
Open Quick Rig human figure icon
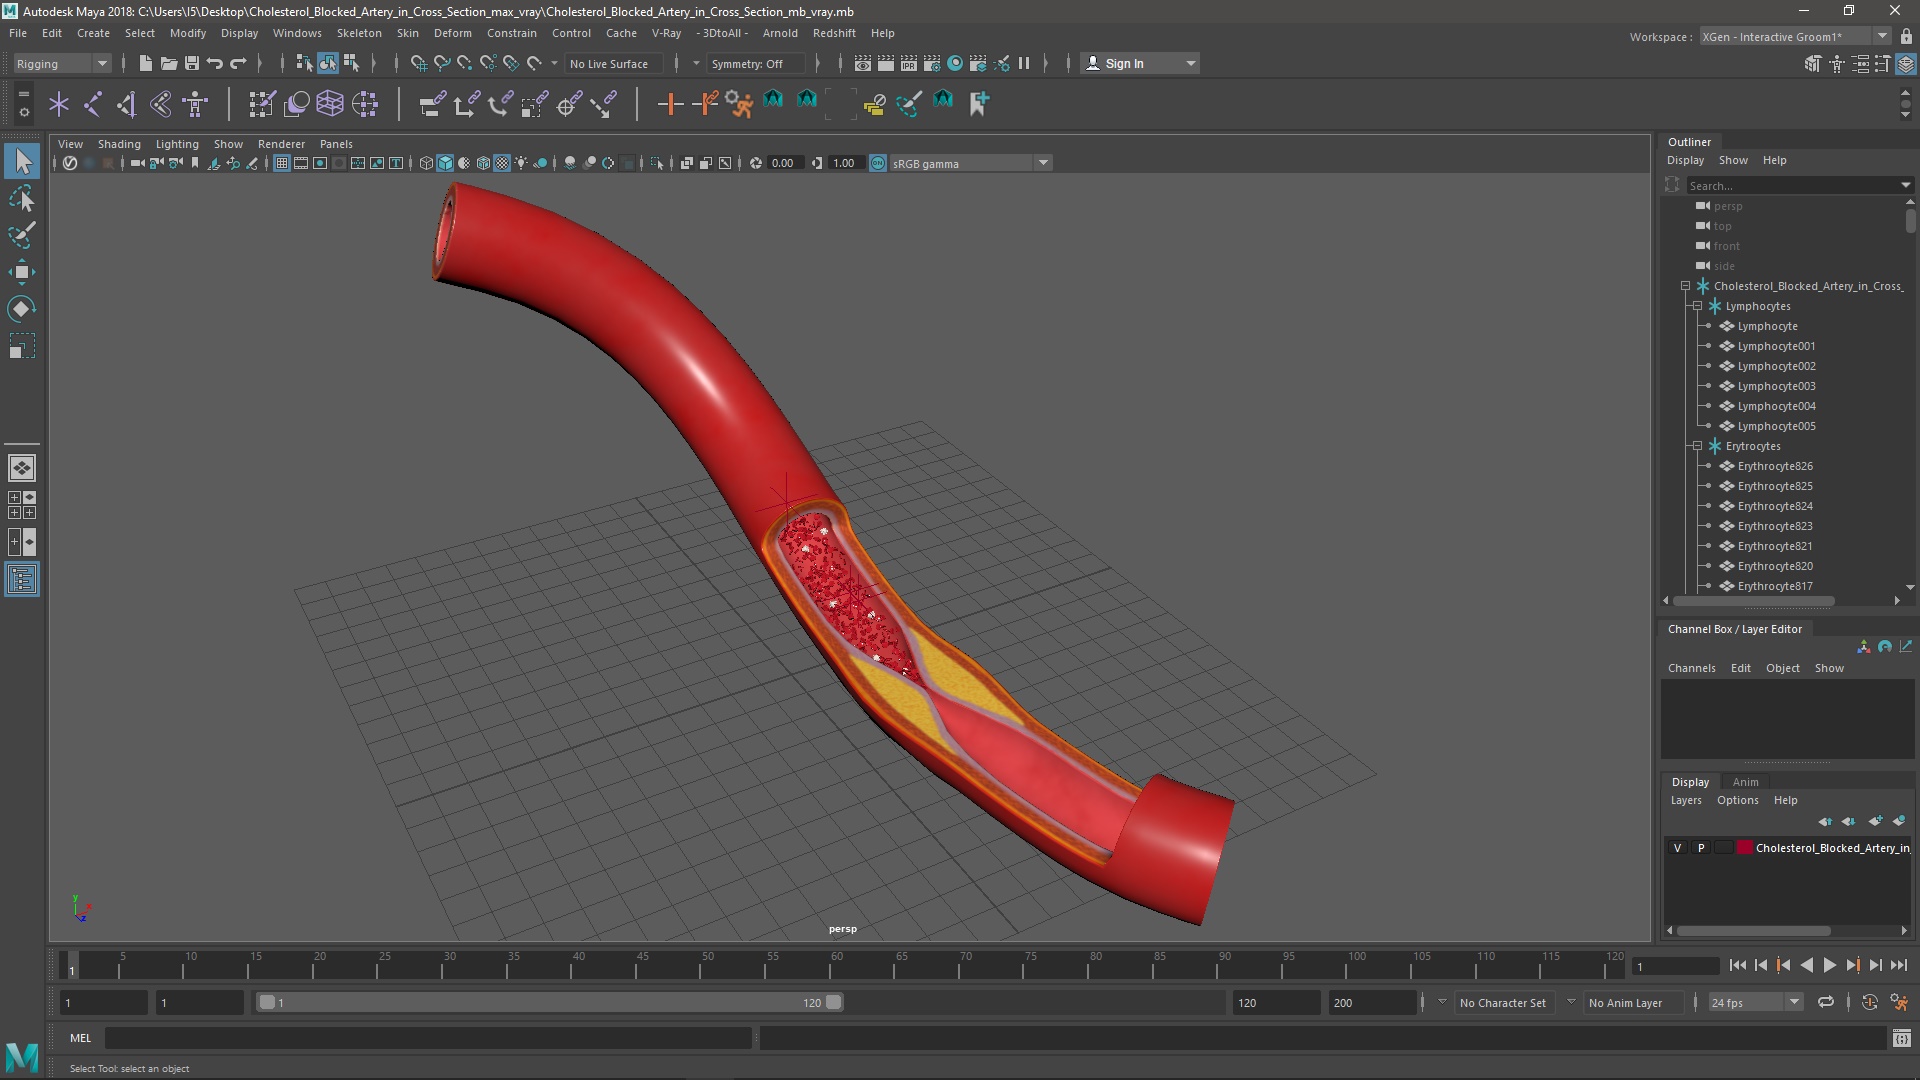(x=195, y=104)
